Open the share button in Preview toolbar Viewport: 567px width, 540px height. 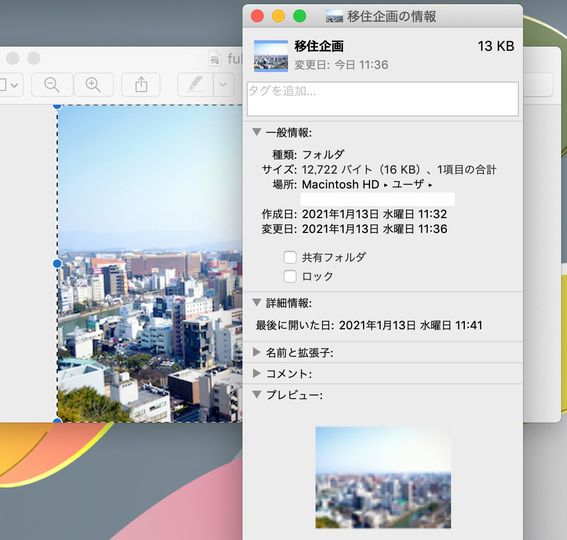click(x=141, y=85)
